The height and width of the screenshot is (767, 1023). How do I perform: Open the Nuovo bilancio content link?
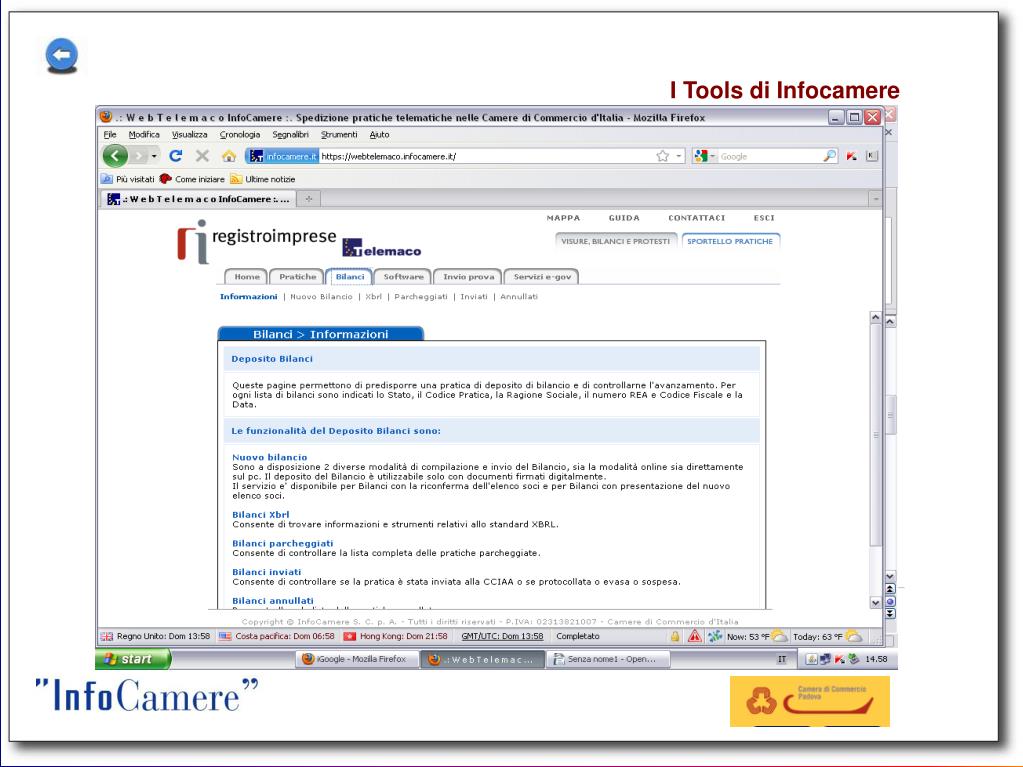point(269,457)
